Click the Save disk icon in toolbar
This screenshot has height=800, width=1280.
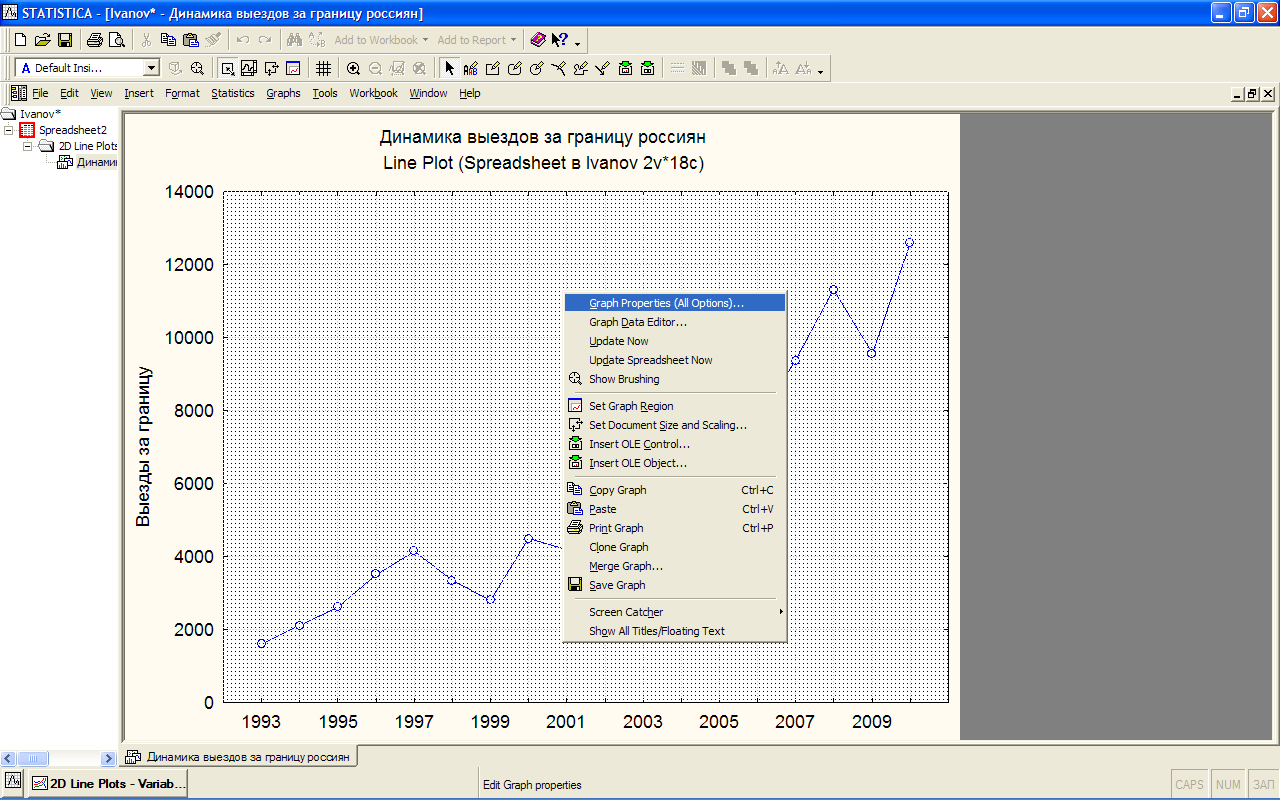(x=64, y=40)
